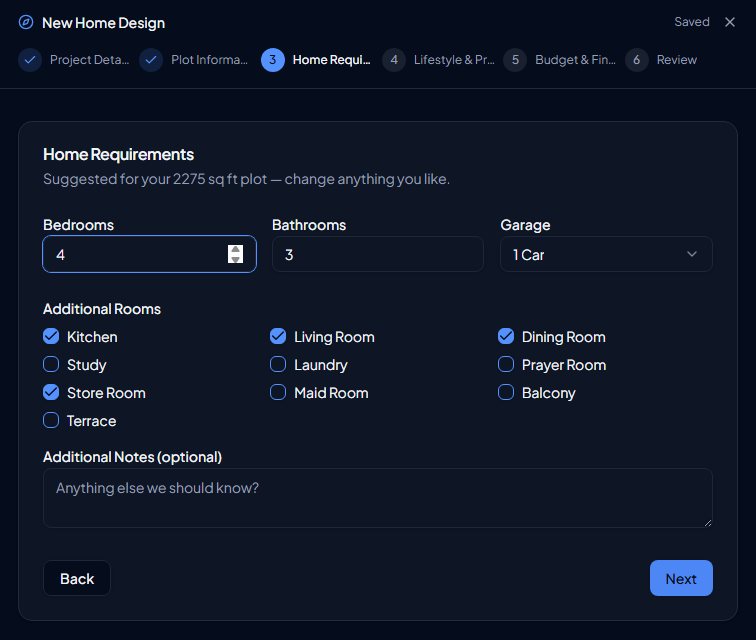This screenshot has width=756, height=640.
Task: Click the Bathrooms field label
Action: point(309,225)
